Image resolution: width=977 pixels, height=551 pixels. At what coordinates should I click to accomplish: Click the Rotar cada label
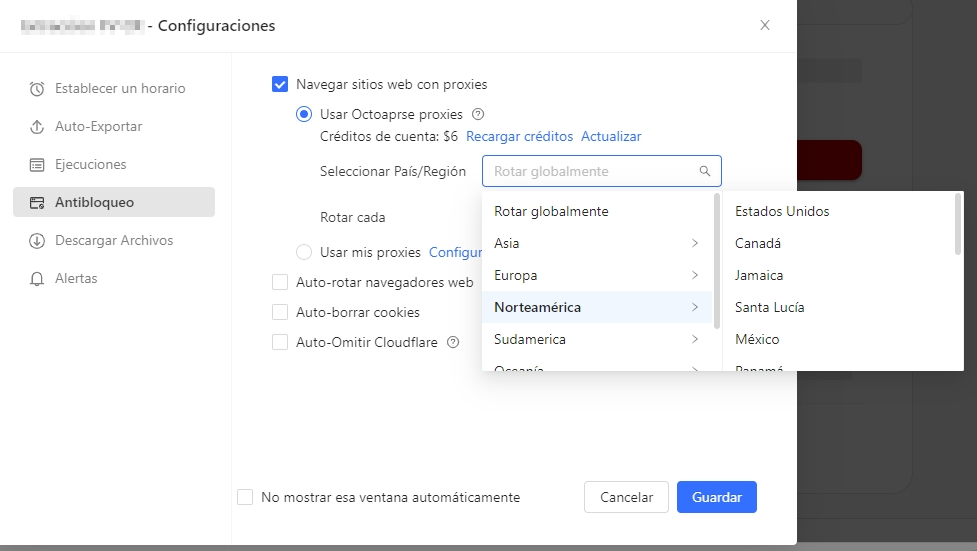pyautogui.click(x=353, y=218)
